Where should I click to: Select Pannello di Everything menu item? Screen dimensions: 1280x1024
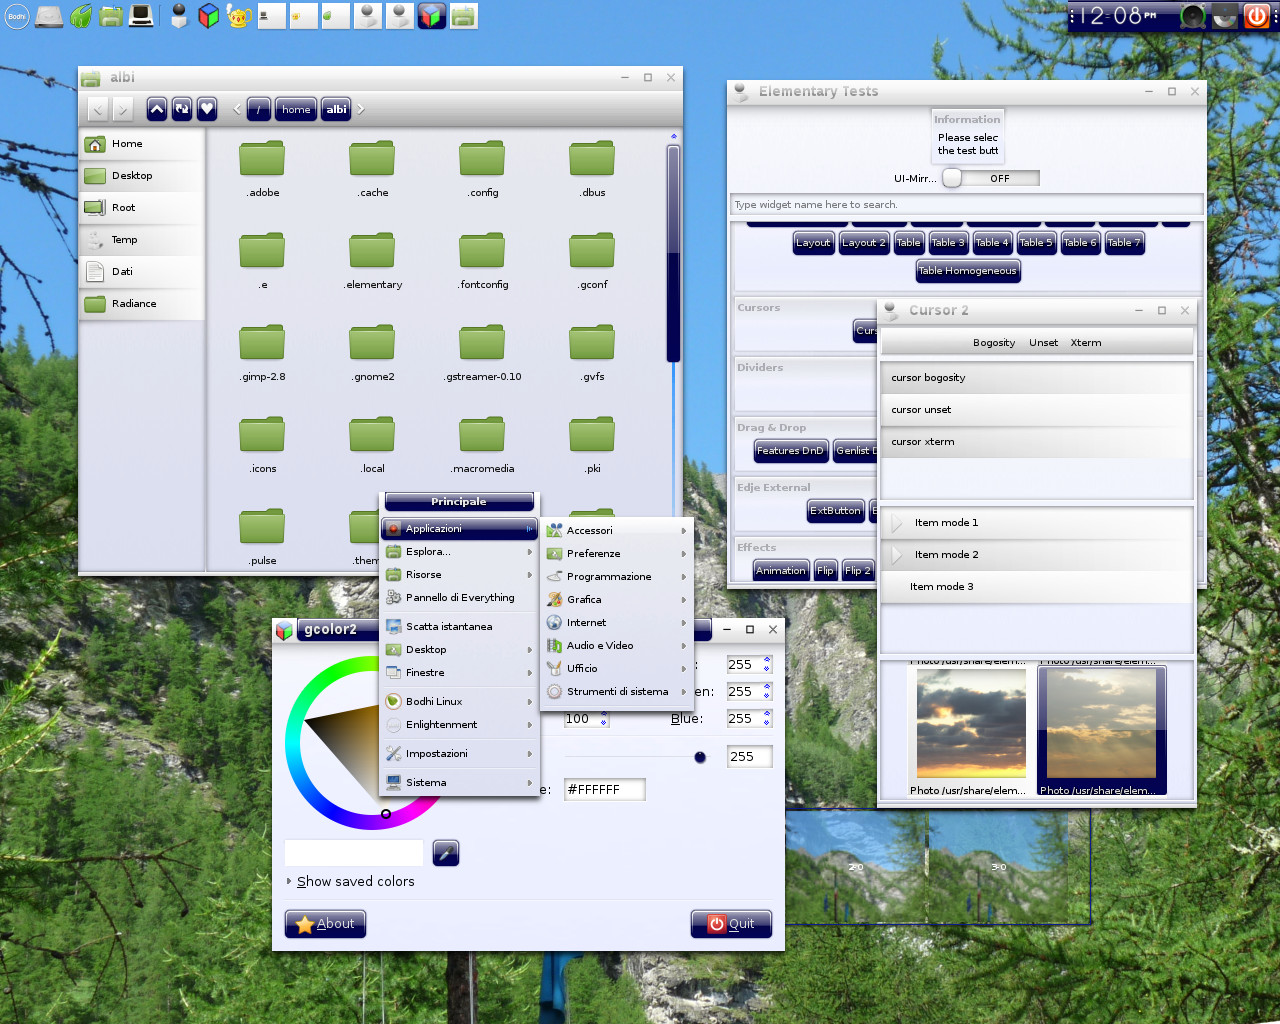tap(459, 597)
